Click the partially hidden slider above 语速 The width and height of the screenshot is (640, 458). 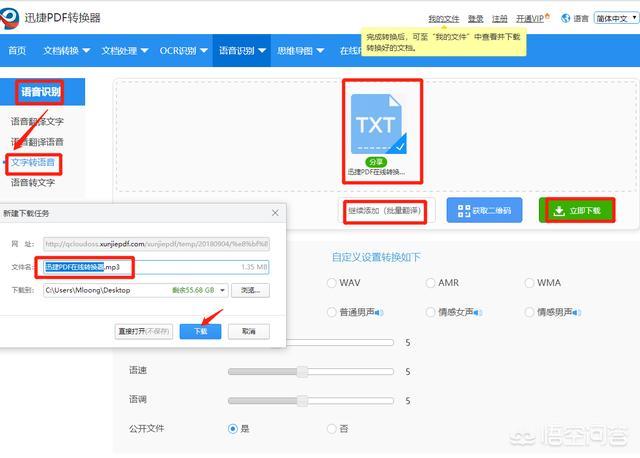tap(340, 342)
